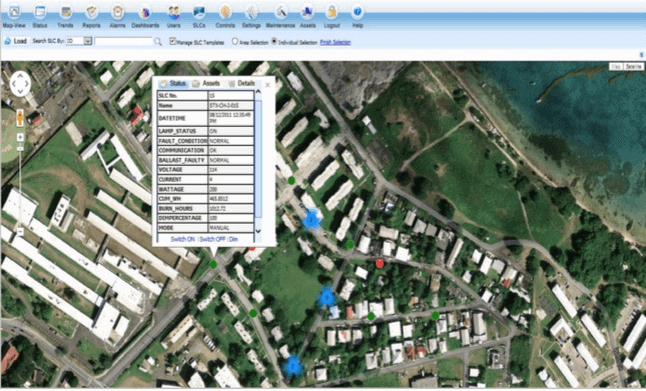Click the popup scrollbar up arrow
Viewport: 646px width, 391px height.
pos(258,91)
